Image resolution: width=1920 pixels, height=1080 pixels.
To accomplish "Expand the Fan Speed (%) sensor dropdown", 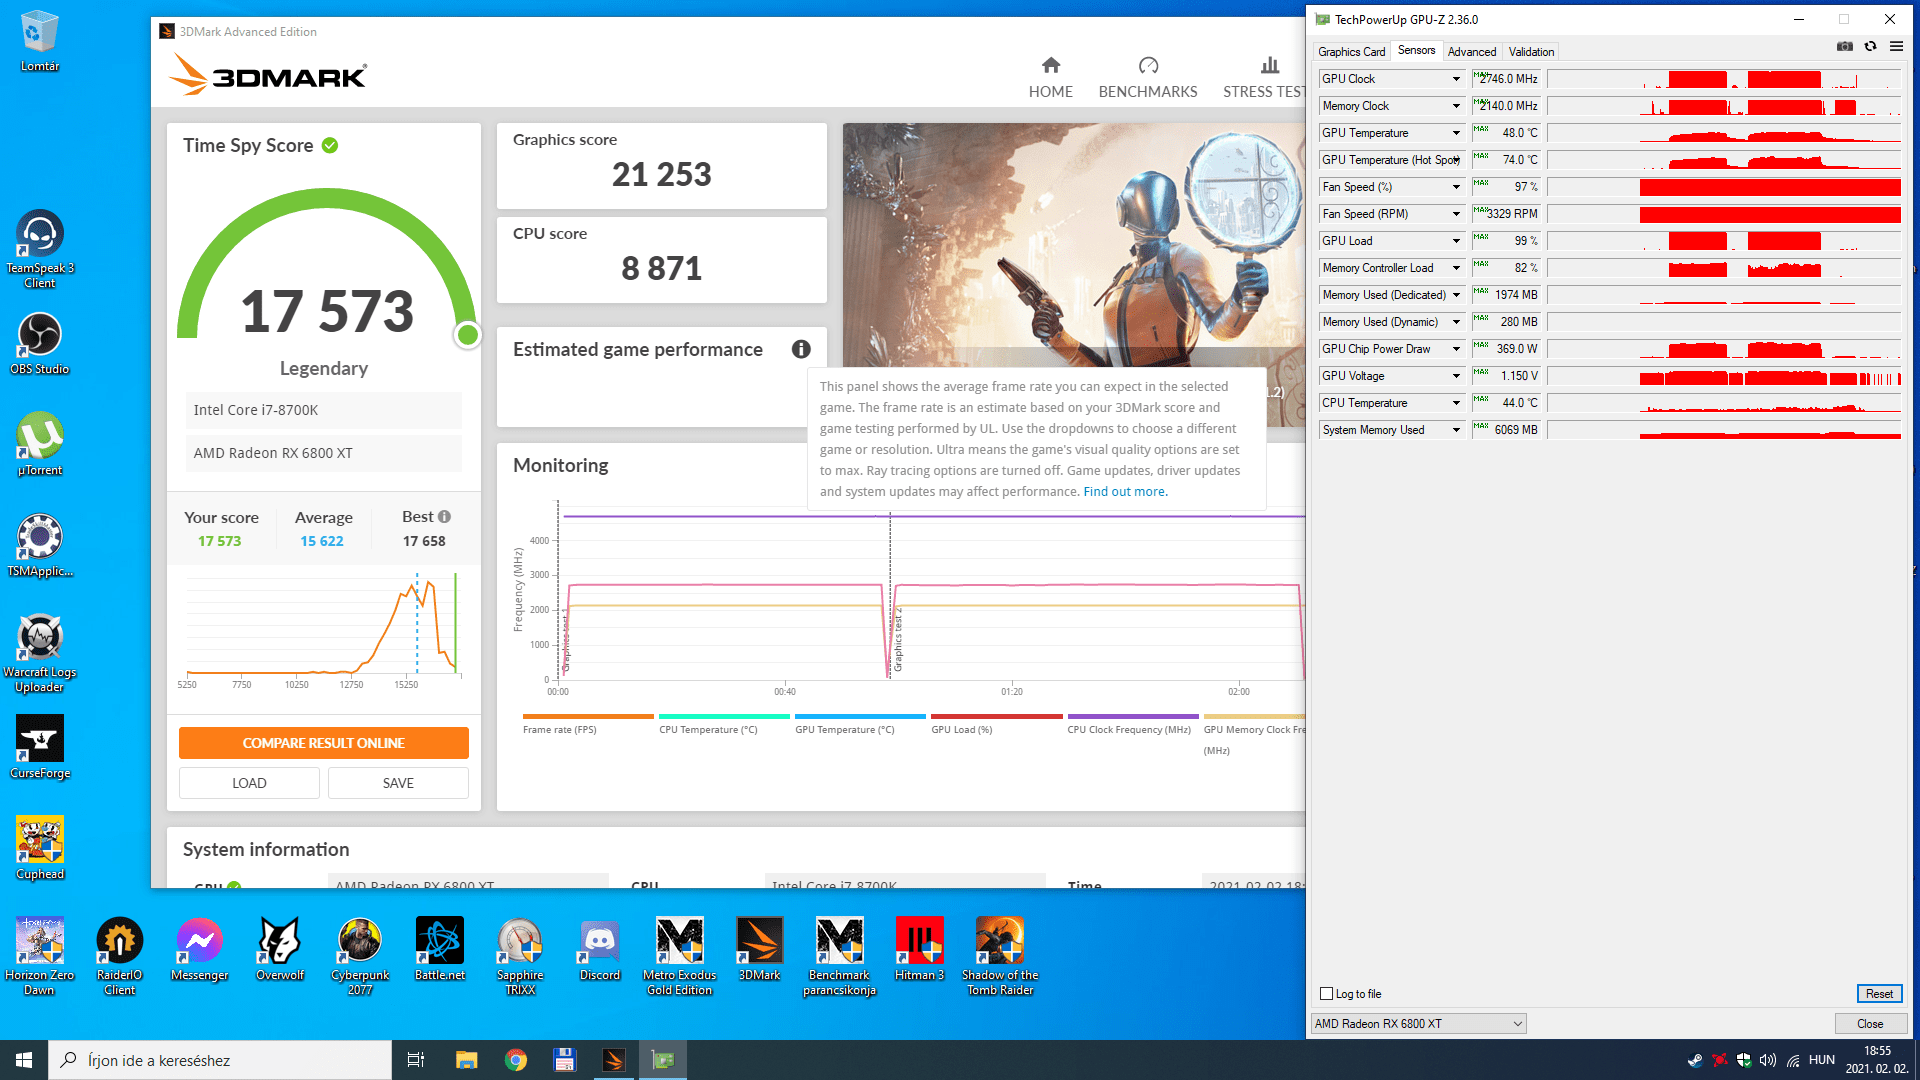I will point(1456,187).
